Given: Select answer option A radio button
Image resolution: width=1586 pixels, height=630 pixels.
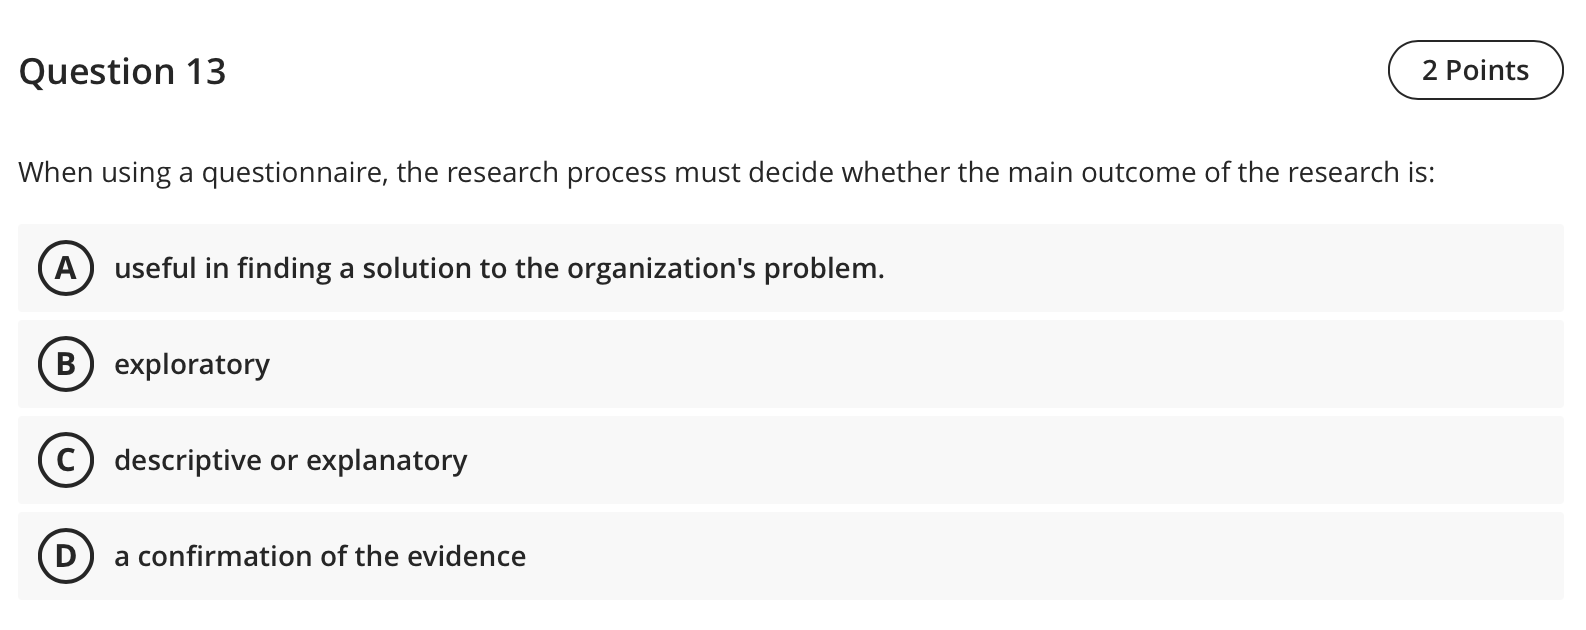Looking at the screenshot, I should tap(66, 268).
